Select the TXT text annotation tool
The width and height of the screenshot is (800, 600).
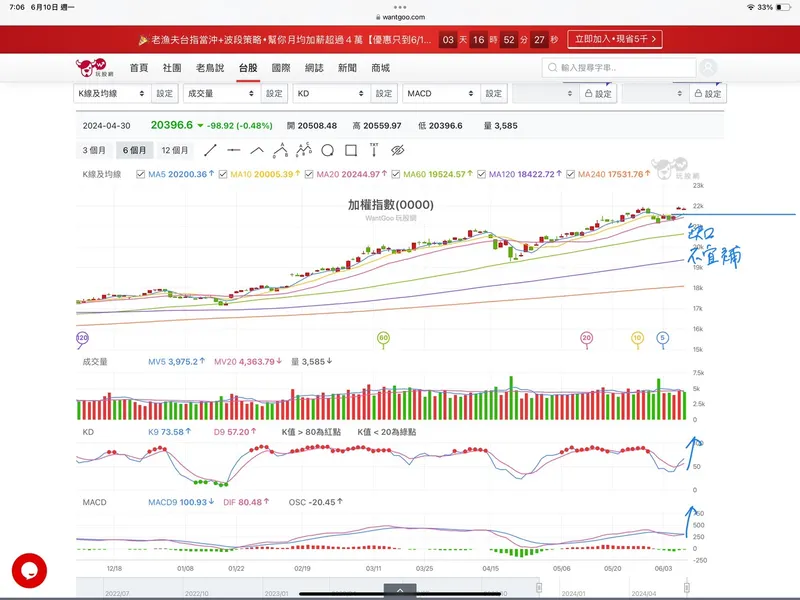(x=374, y=149)
